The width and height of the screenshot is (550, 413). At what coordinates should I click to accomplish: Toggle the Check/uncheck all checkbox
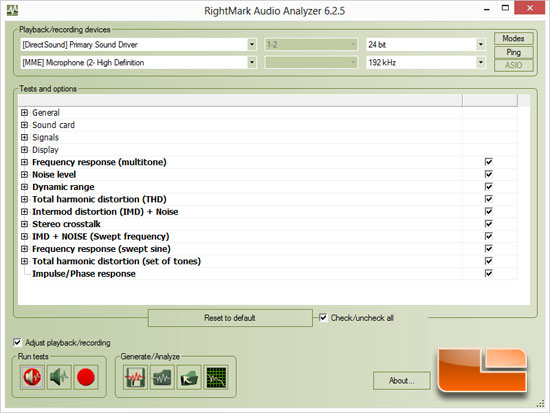coord(323,318)
